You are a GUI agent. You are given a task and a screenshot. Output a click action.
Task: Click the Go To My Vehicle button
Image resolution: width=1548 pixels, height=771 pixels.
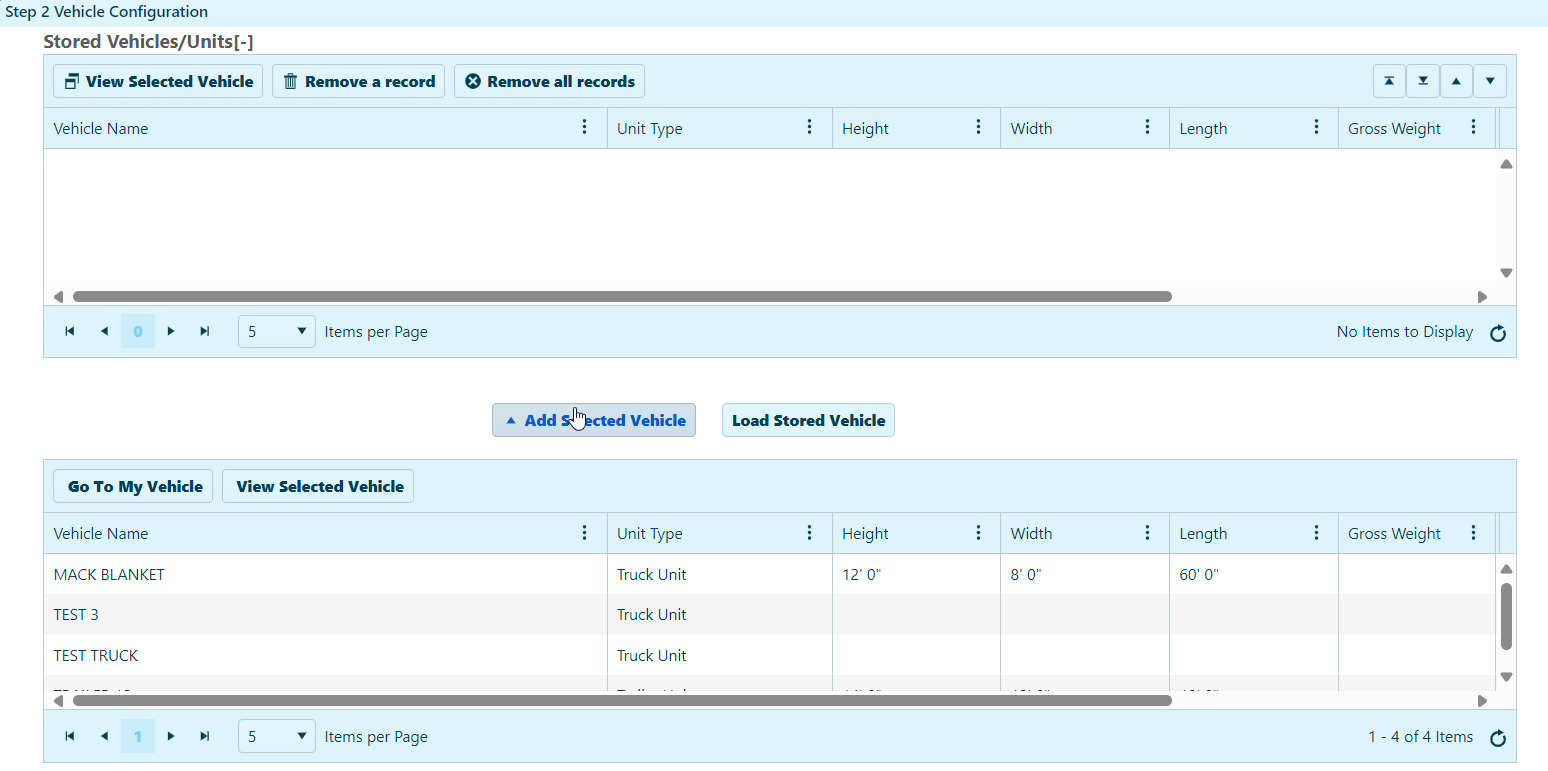coord(133,486)
